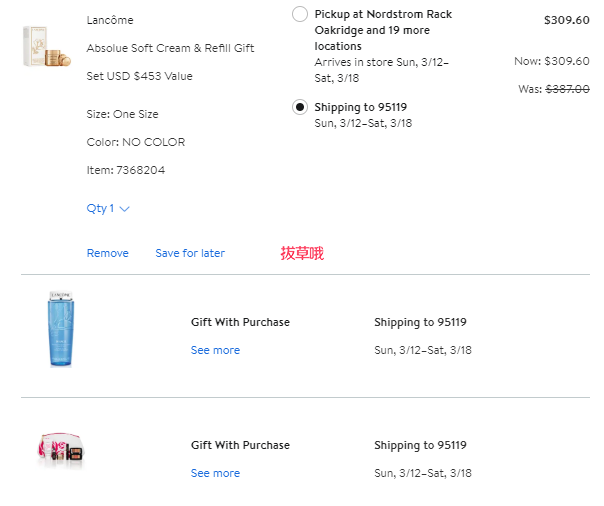Click the Item 7368204 number text
The height and width of the screenshot is (506, 604).
tap(126, 170)
